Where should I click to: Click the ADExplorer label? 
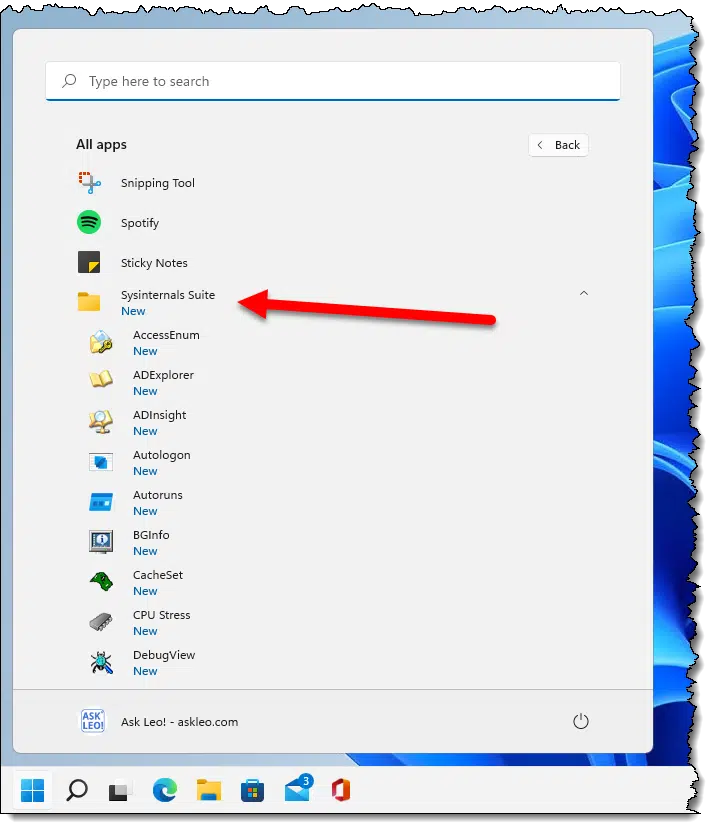163,375
